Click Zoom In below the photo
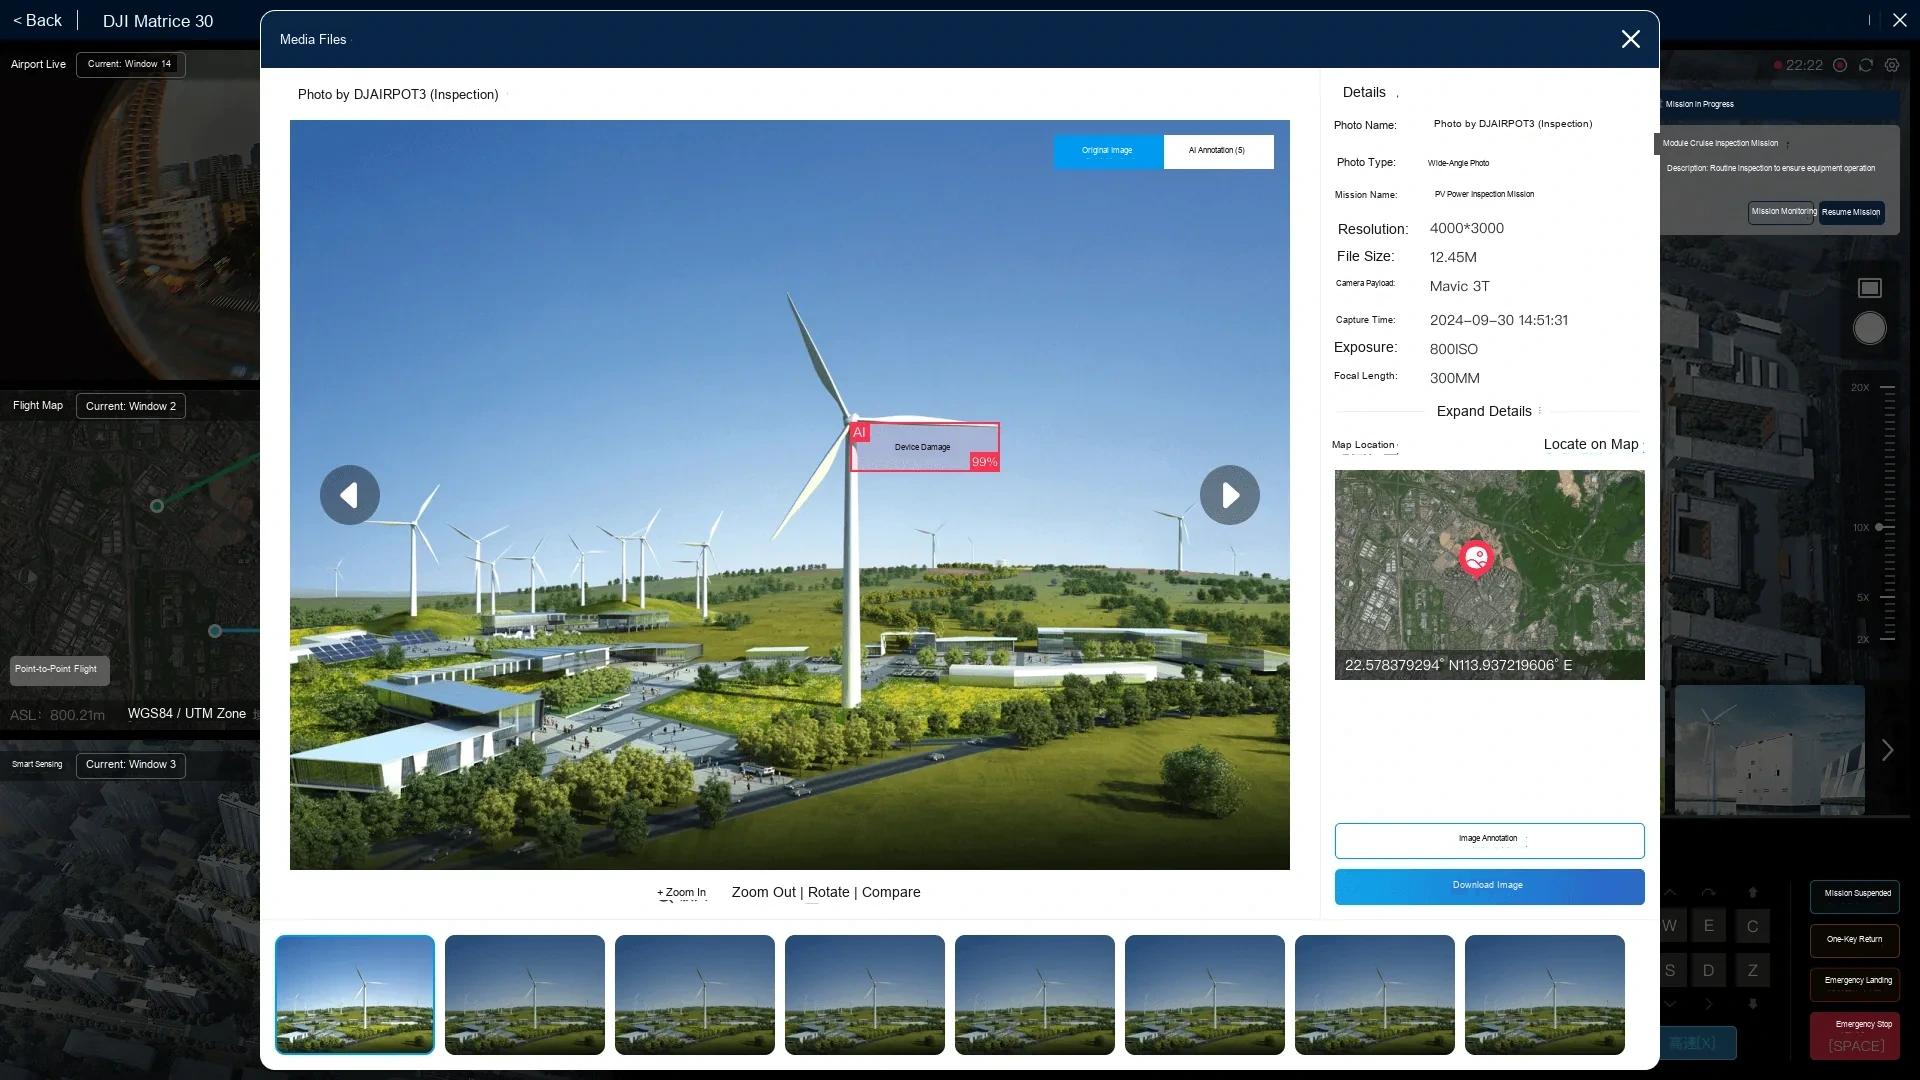This screenshot has height=1080, width=1920. [x=681, y=893]
